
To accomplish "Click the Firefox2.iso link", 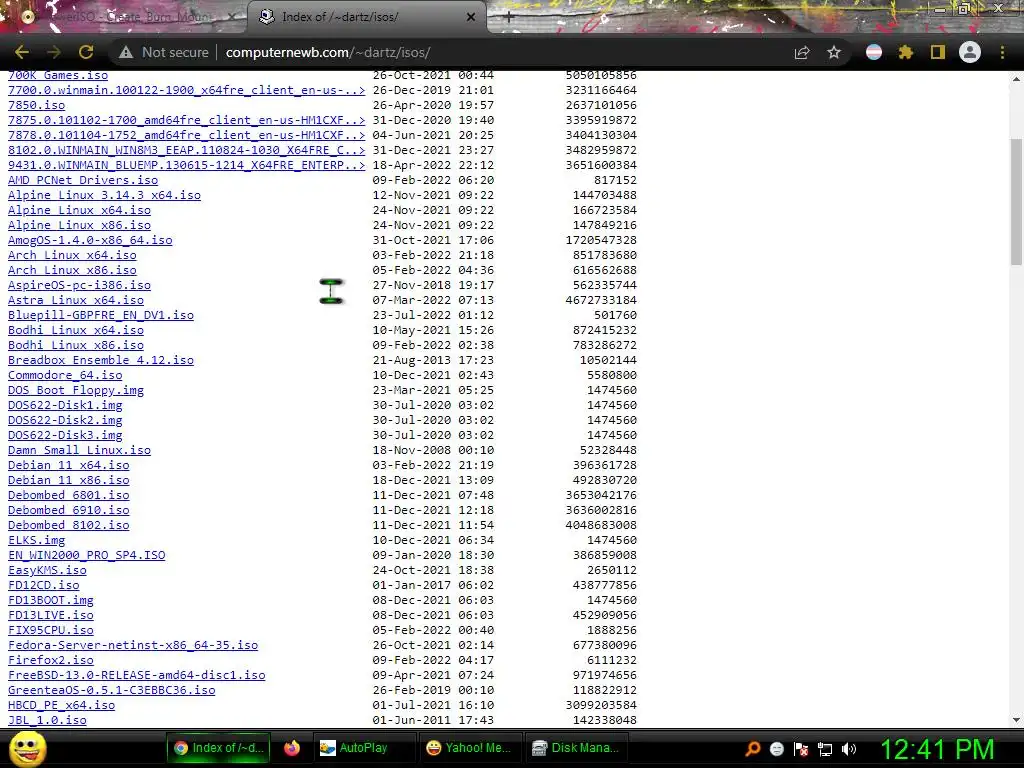I will [50, 661].
